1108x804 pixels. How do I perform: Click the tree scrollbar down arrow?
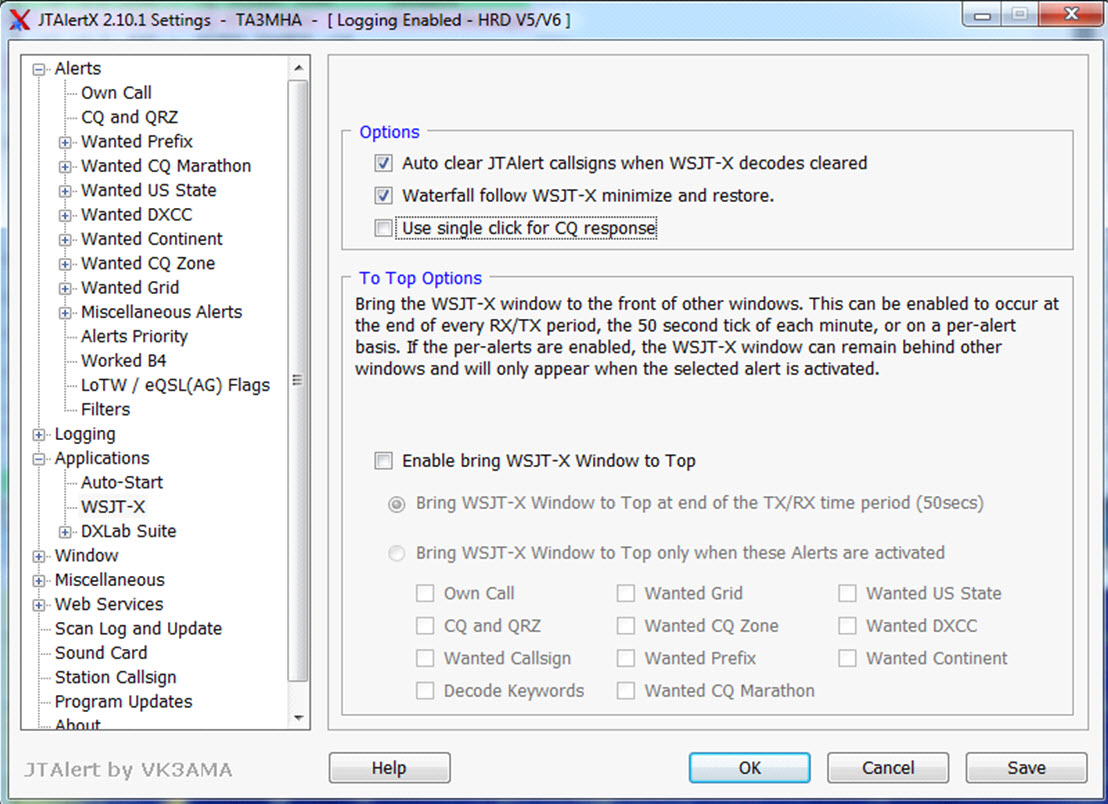pos(298,718)
